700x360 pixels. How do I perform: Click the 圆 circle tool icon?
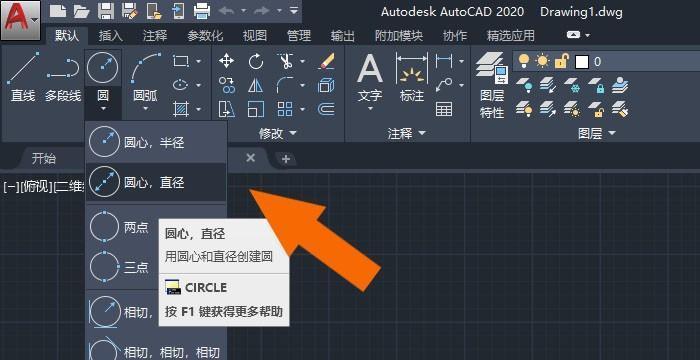(103, 68)
